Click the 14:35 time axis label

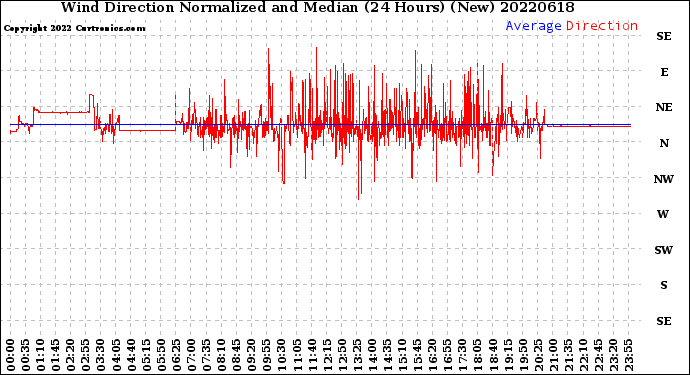point(387,355)
